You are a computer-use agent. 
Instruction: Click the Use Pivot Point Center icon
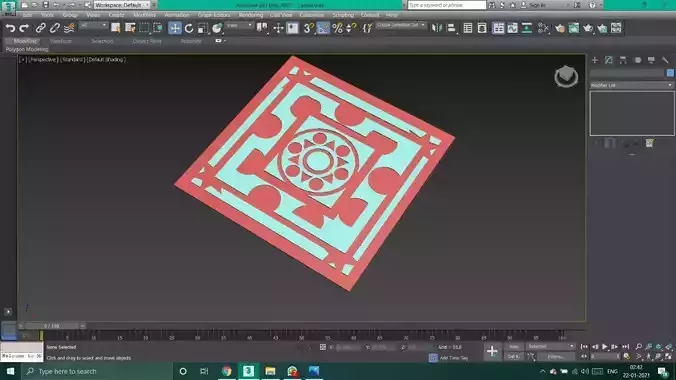[x=262, y=28]
